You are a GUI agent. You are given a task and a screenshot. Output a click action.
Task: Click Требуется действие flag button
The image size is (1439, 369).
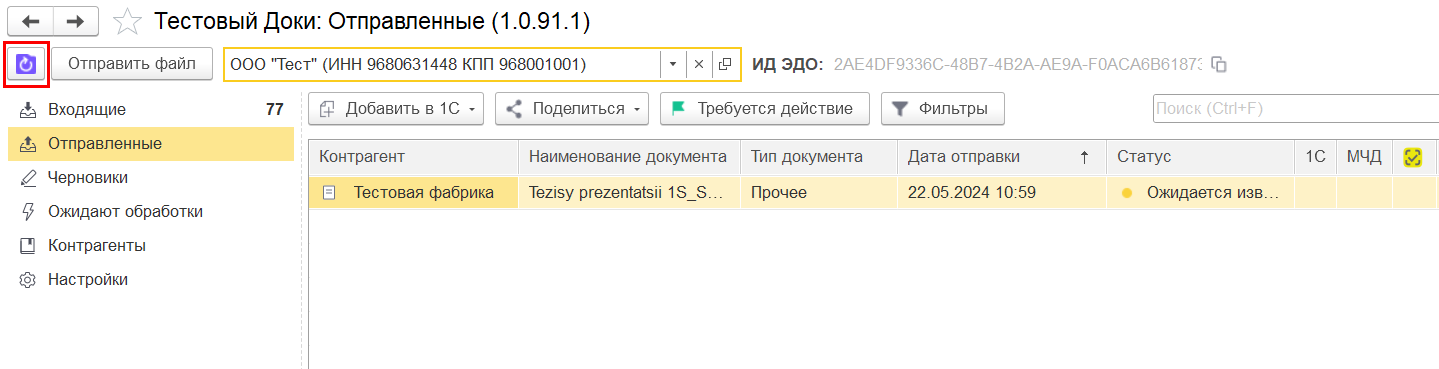pos(764,109)
